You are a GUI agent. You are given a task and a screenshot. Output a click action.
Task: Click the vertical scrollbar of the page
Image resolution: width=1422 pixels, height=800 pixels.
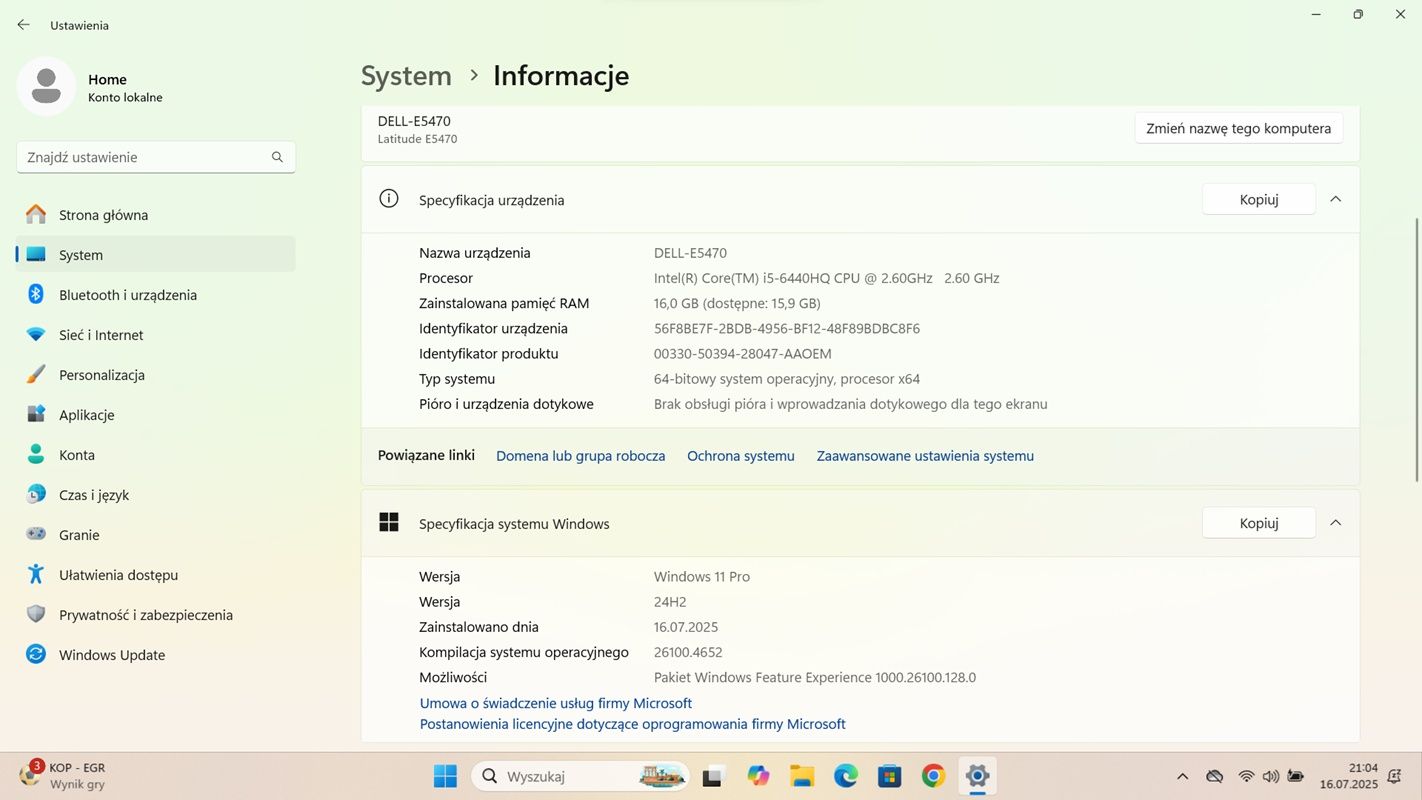(x=1415, y=348)
